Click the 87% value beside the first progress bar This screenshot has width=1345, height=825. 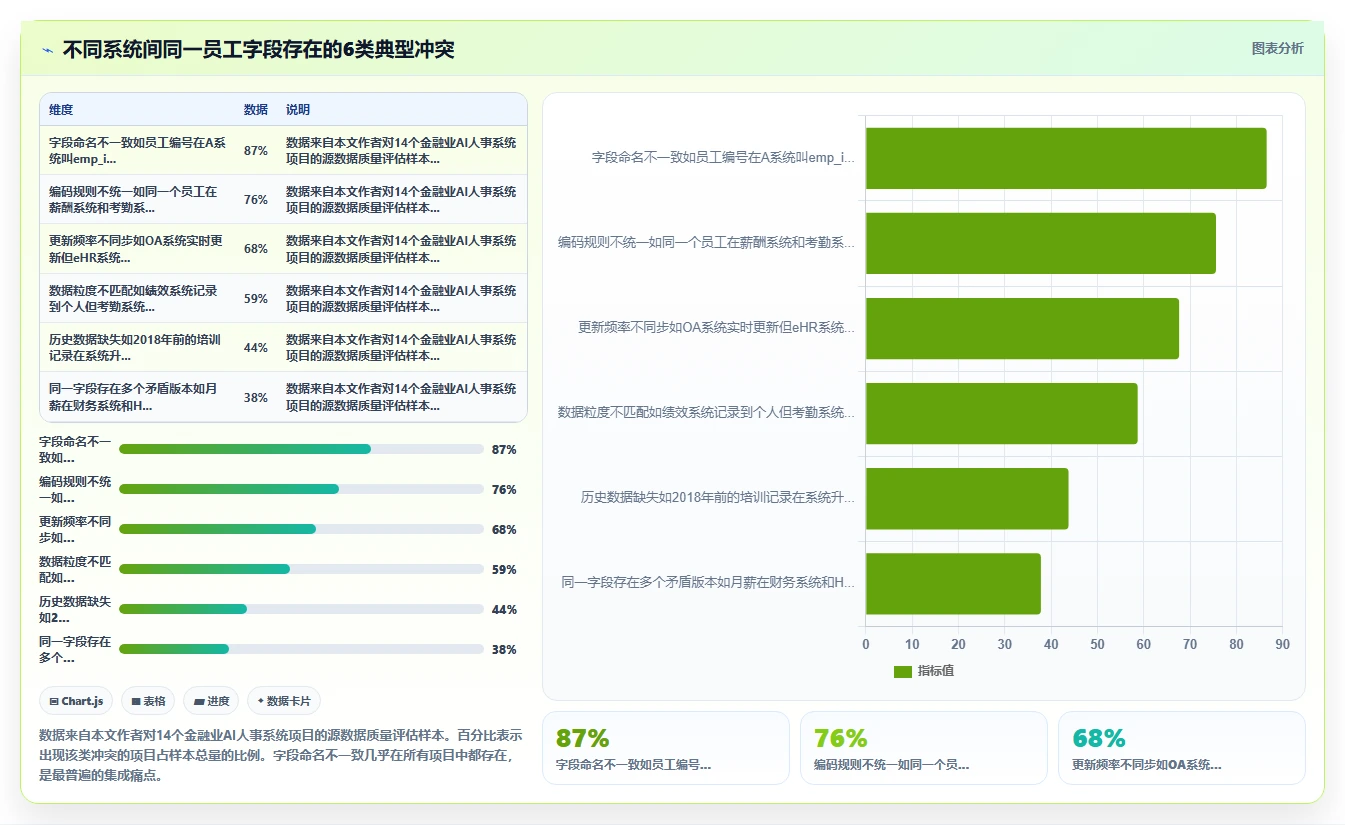coord(504,450)
